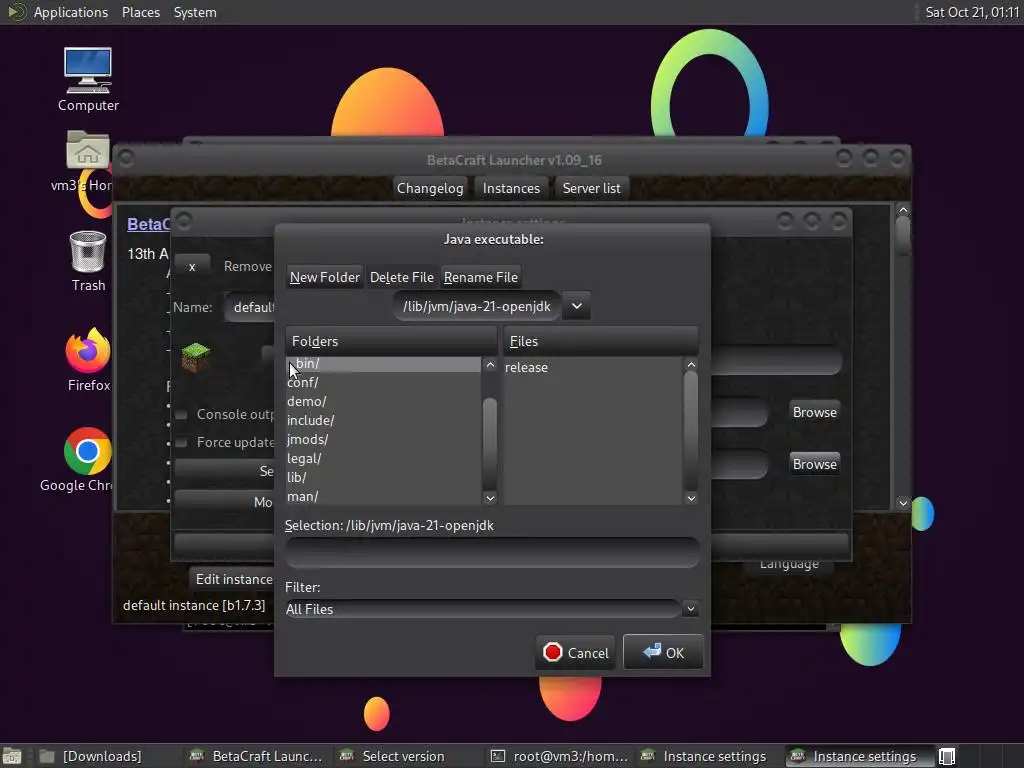Viewport: 1024px width, 768px height.
Task: Toggle the Force update checkbox
Action: 182,443
